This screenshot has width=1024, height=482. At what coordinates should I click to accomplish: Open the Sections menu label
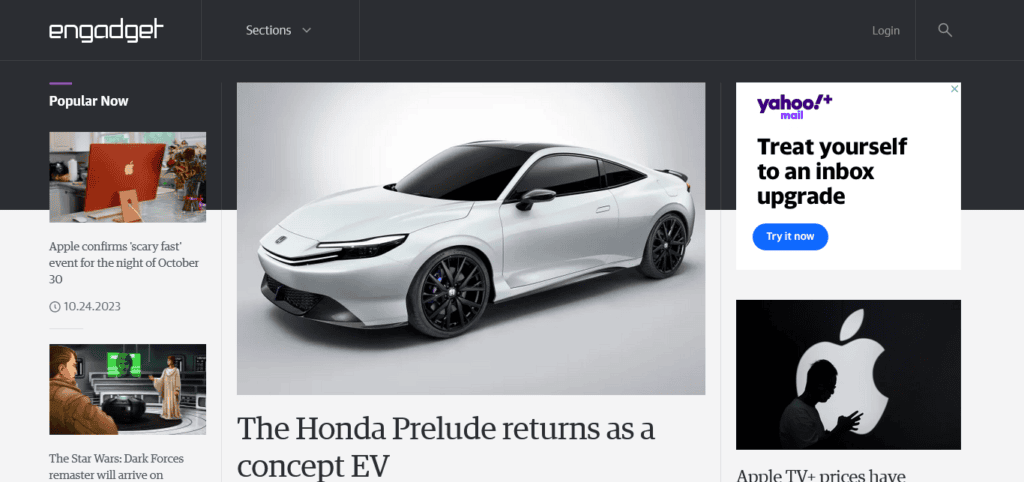pyautogui.click(x=268, y=30)
